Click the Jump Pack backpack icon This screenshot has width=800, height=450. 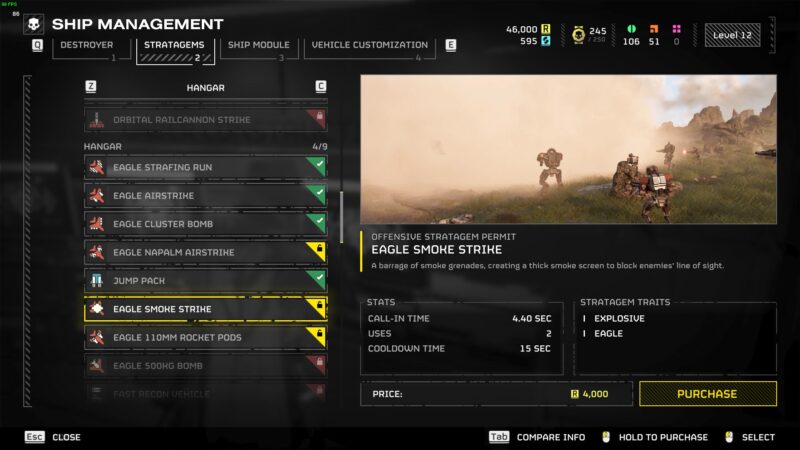point(96,281)
